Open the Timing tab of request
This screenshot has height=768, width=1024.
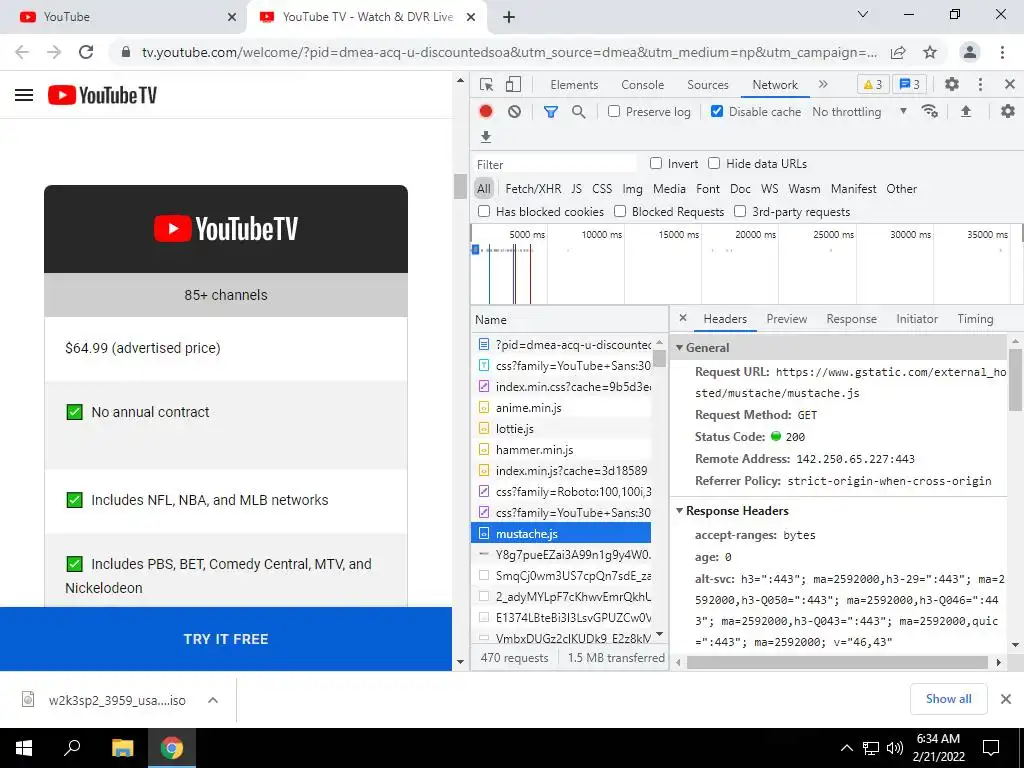(975, 319)
